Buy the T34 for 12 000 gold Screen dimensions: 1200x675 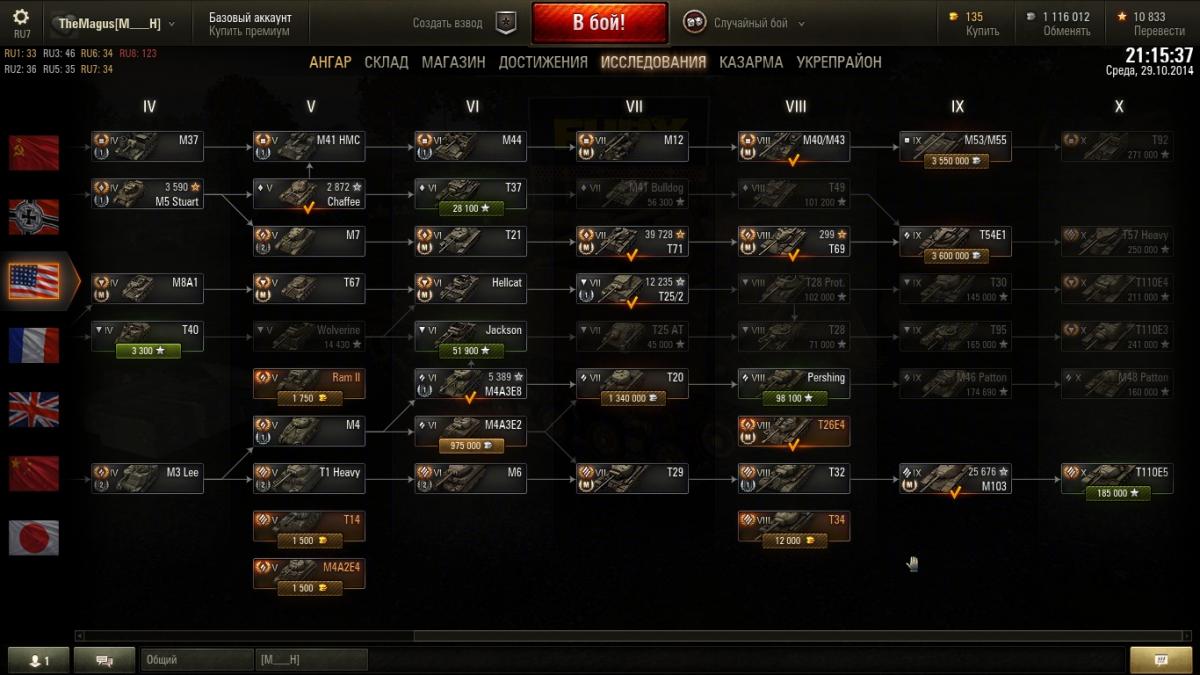[x=794, y=540]
